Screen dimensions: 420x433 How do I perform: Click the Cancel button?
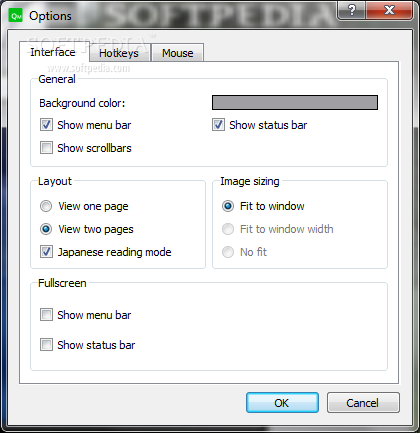click(363, 403)
